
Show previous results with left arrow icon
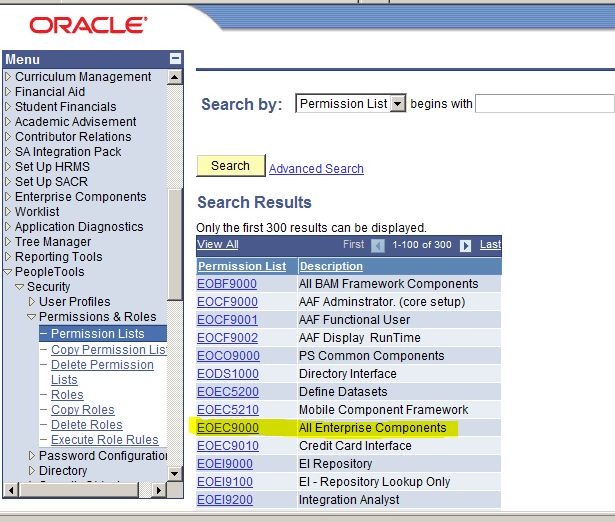point(378,246)
